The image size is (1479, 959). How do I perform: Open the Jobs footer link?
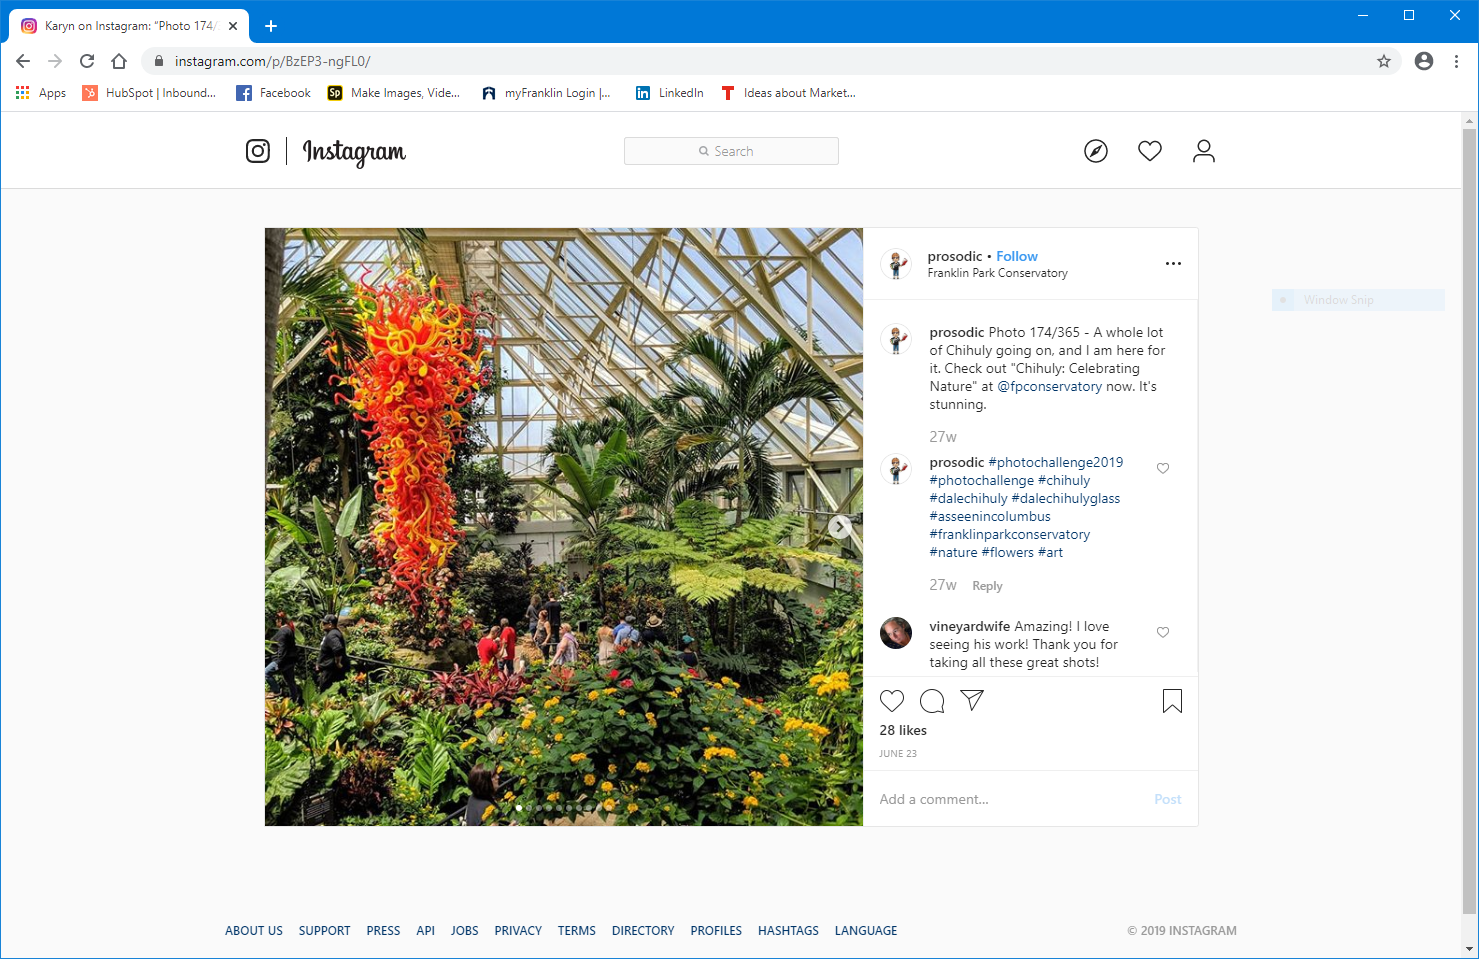pos(465,931)
